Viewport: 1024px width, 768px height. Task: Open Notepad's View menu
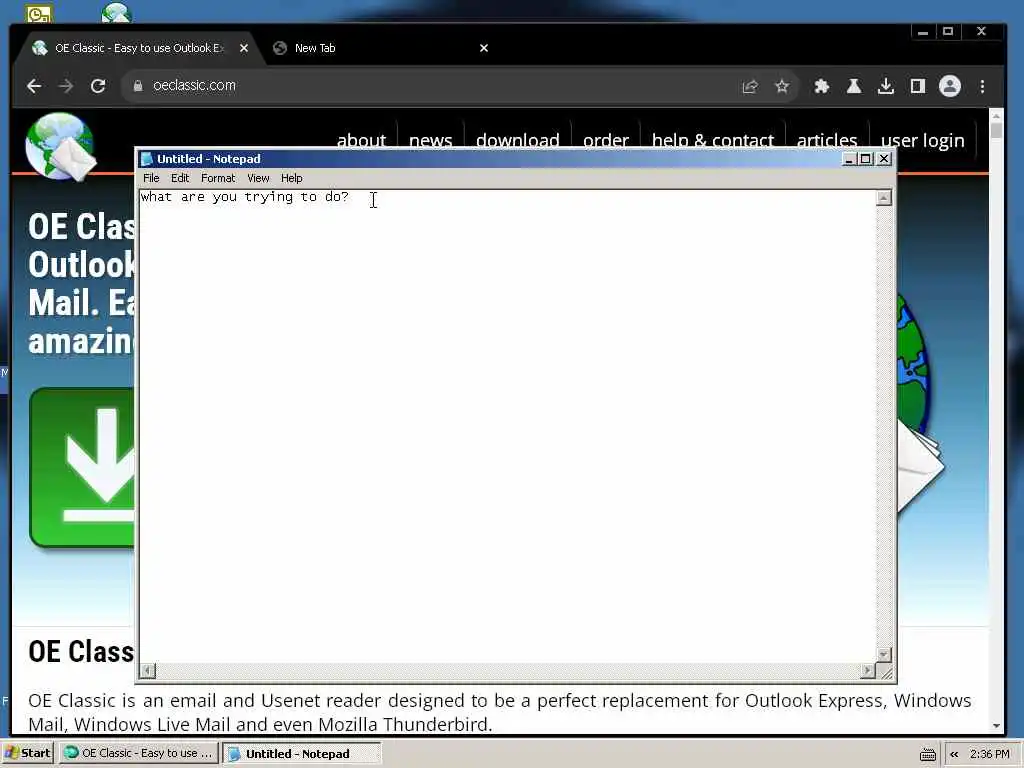click(x=258, y=178)
